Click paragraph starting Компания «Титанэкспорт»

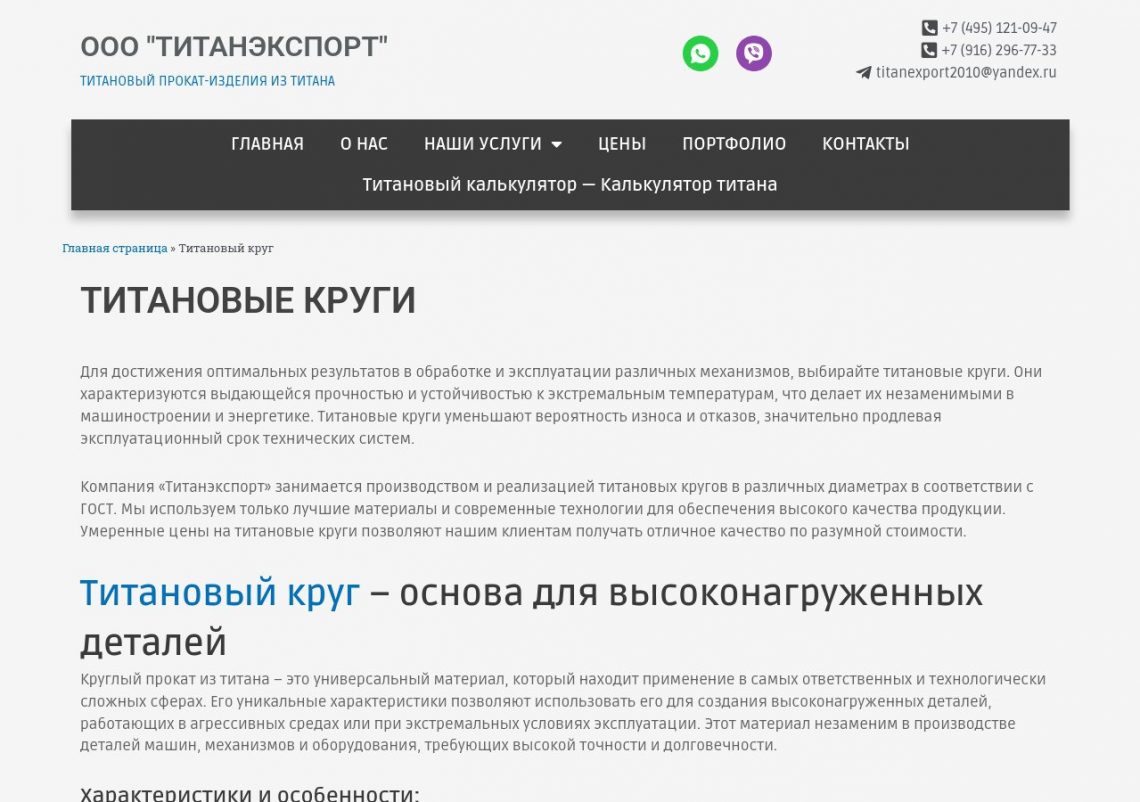pyautogui.click(x=557, y=508)
